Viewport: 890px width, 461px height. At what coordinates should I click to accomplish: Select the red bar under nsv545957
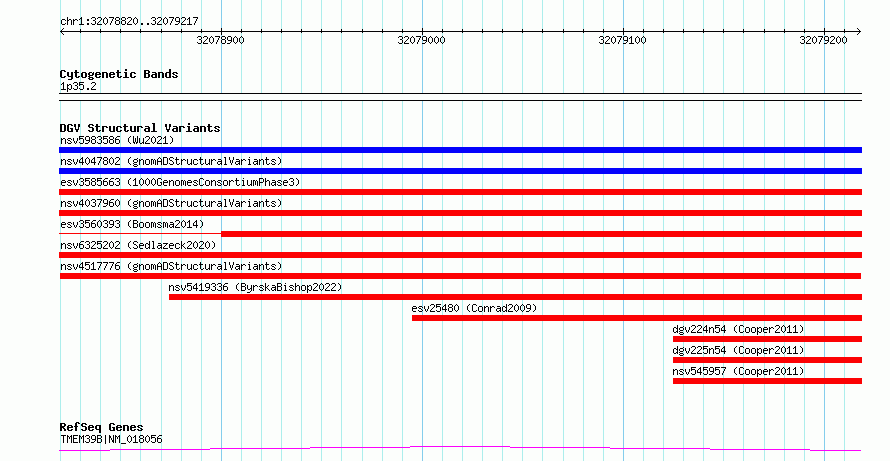point(767,381)
